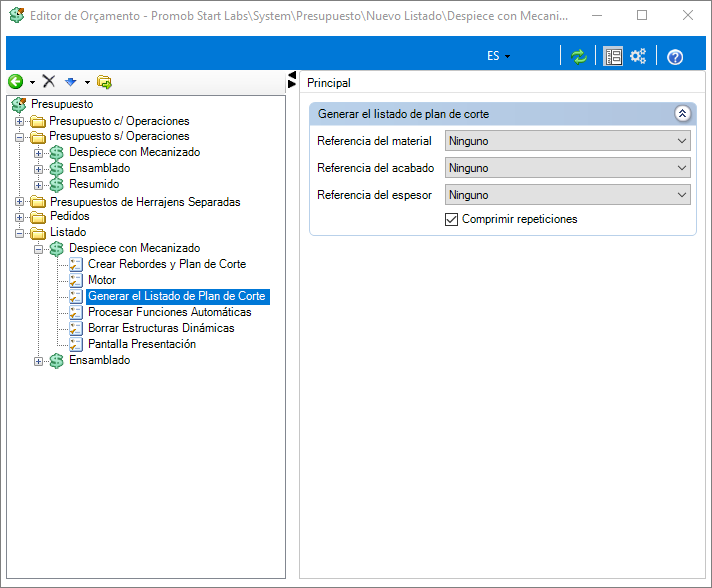Select Borrar Estructuras Dinámicas item
This screenshot has height=588, width=712.
(x=161, y=328)
